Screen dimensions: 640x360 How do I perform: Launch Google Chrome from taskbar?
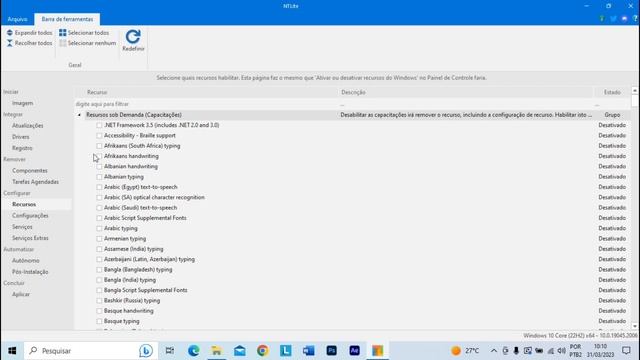(x=262, y=351)
